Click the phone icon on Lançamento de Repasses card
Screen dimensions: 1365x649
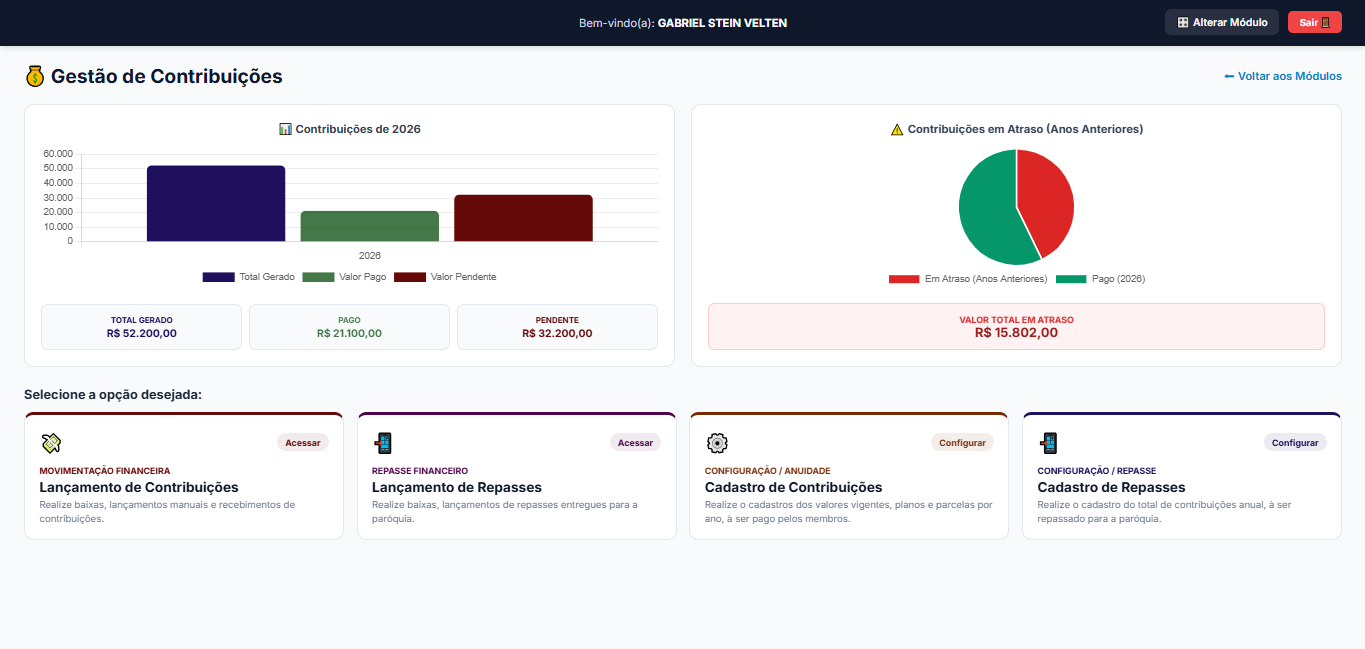pos(383,443)
